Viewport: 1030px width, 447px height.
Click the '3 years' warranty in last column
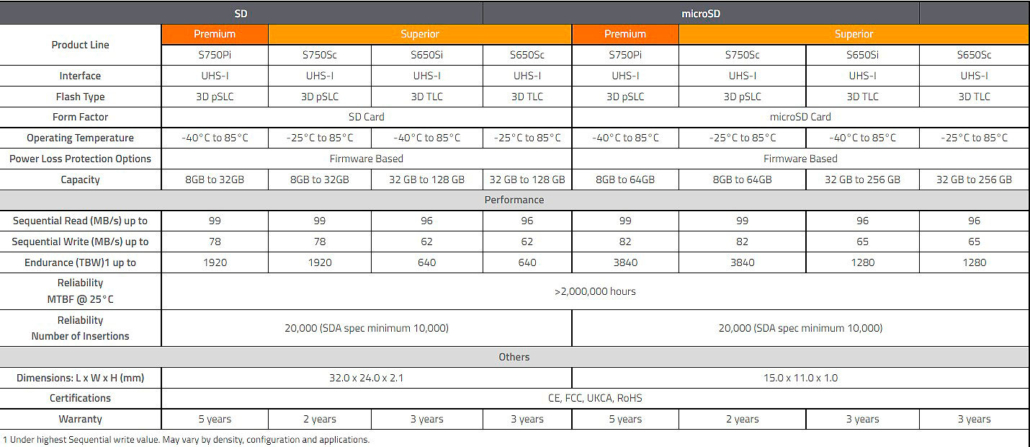click(x=974, y=419)
